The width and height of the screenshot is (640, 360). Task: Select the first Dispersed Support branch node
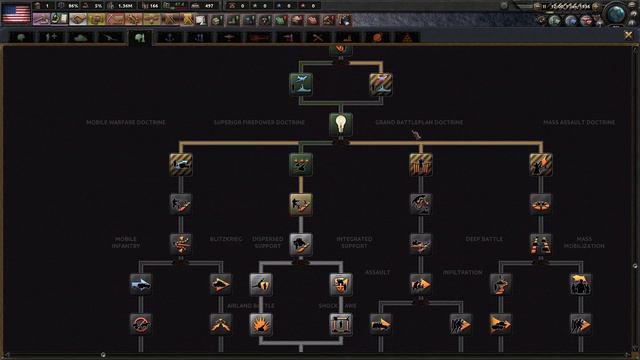(261, 284)
